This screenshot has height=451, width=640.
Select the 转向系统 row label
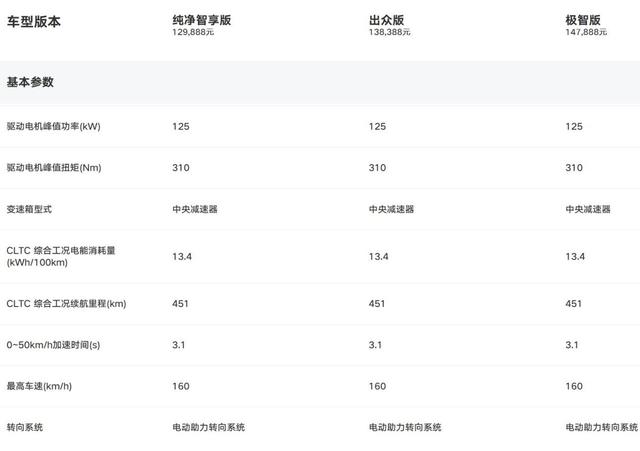tap(24, 427)
